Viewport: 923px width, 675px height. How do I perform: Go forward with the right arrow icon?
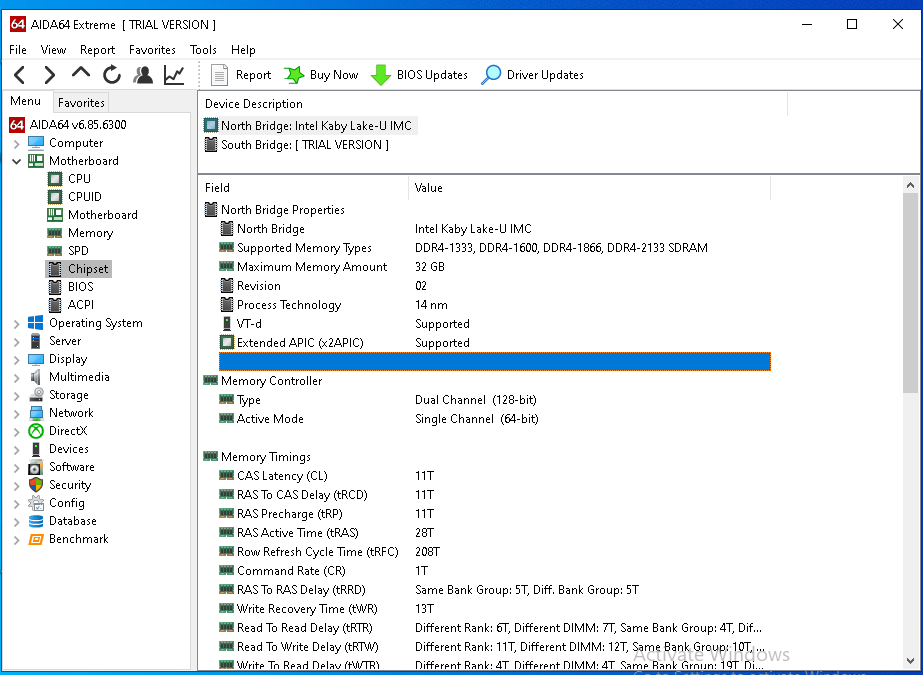point(49,75)
